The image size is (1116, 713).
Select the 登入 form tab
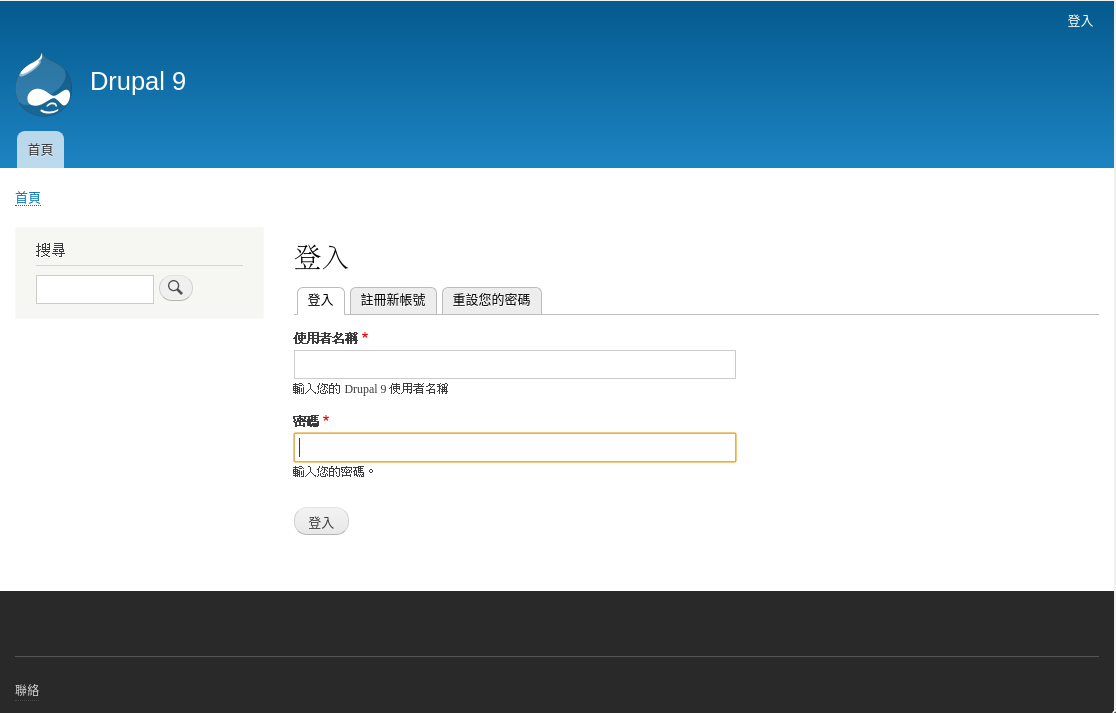point(320,300)
